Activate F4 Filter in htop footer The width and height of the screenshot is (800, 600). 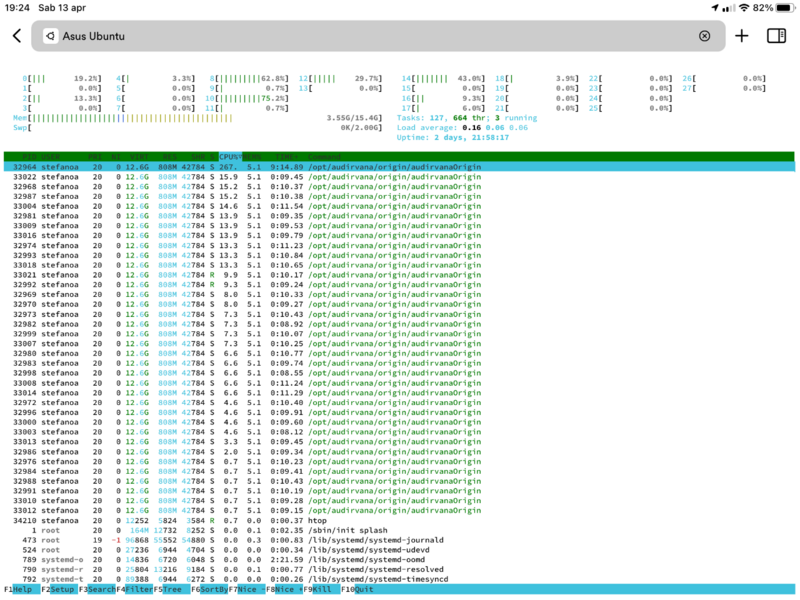tap(135, 589)
